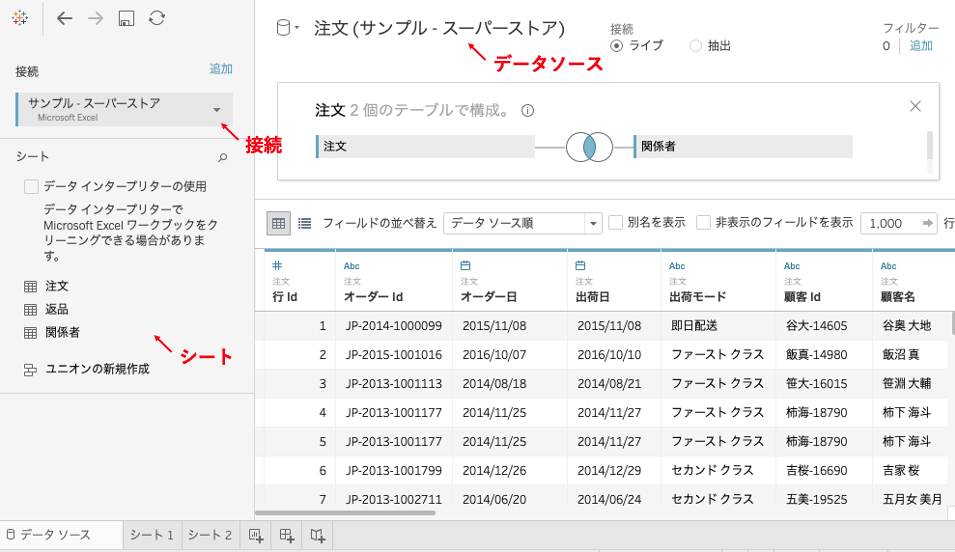Viewport: 955px width, 552px height.
Task: Change the オーダー日 date type icon
Action: pyautogui.click(x=465, y=265)
